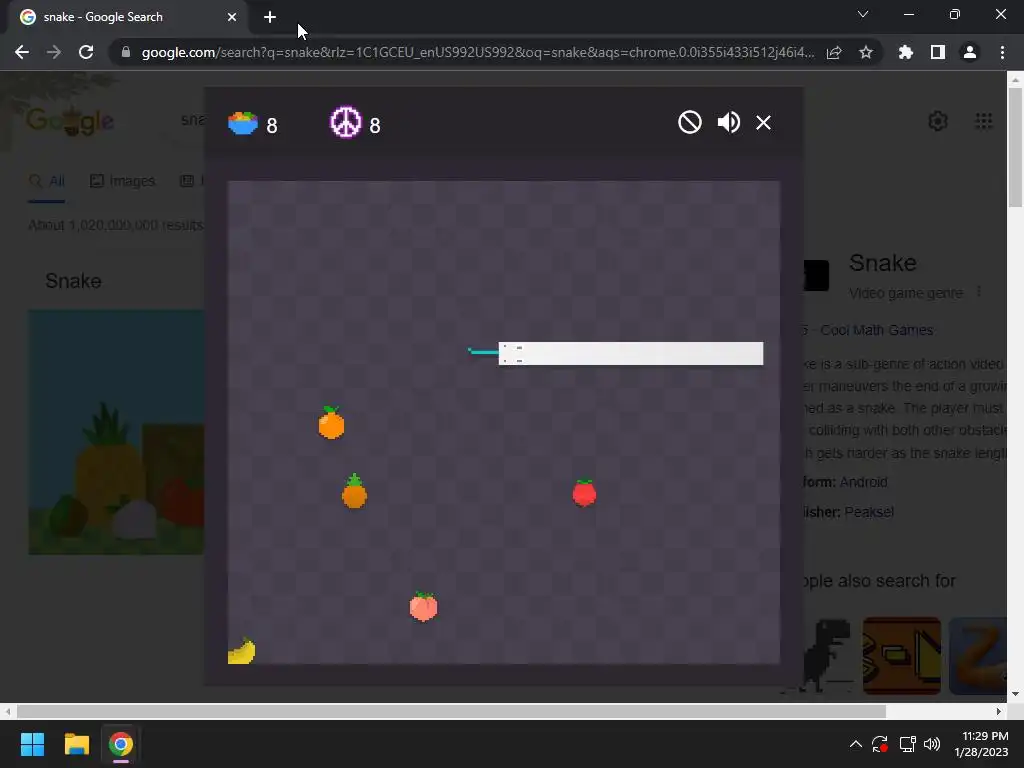Show hidden system tray icons

(856, 744)
